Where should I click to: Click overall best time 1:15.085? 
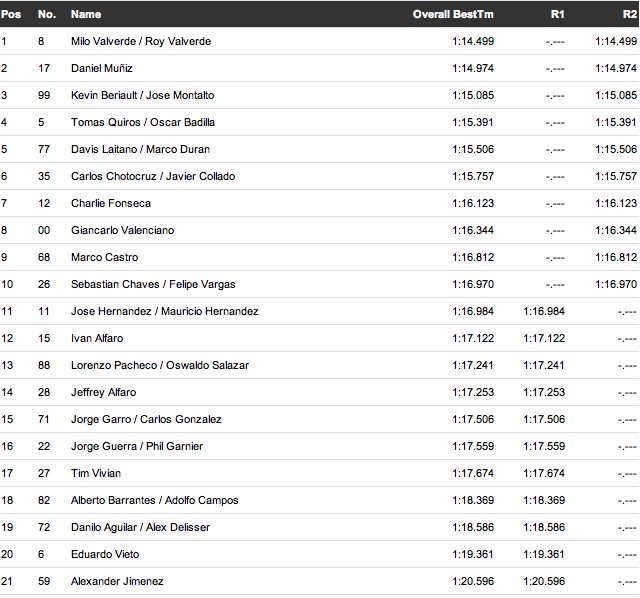tap(473, 95)
